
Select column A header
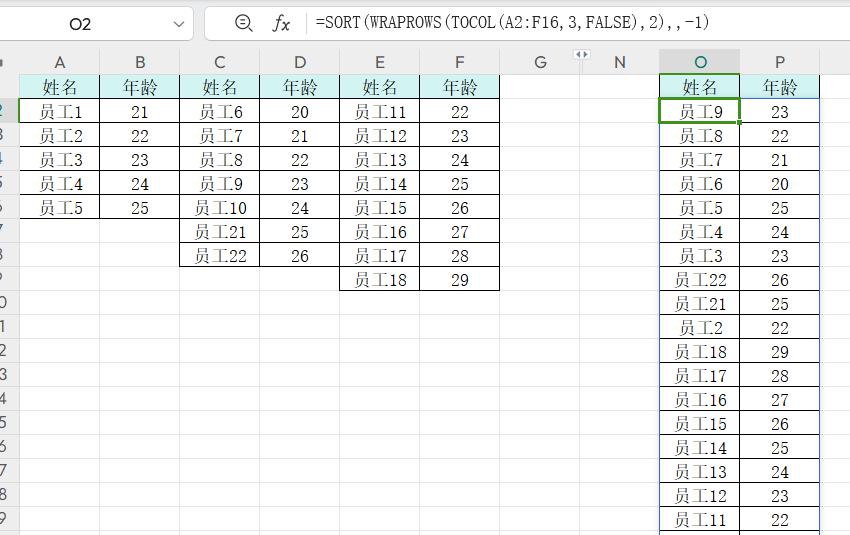pos(60,62)
